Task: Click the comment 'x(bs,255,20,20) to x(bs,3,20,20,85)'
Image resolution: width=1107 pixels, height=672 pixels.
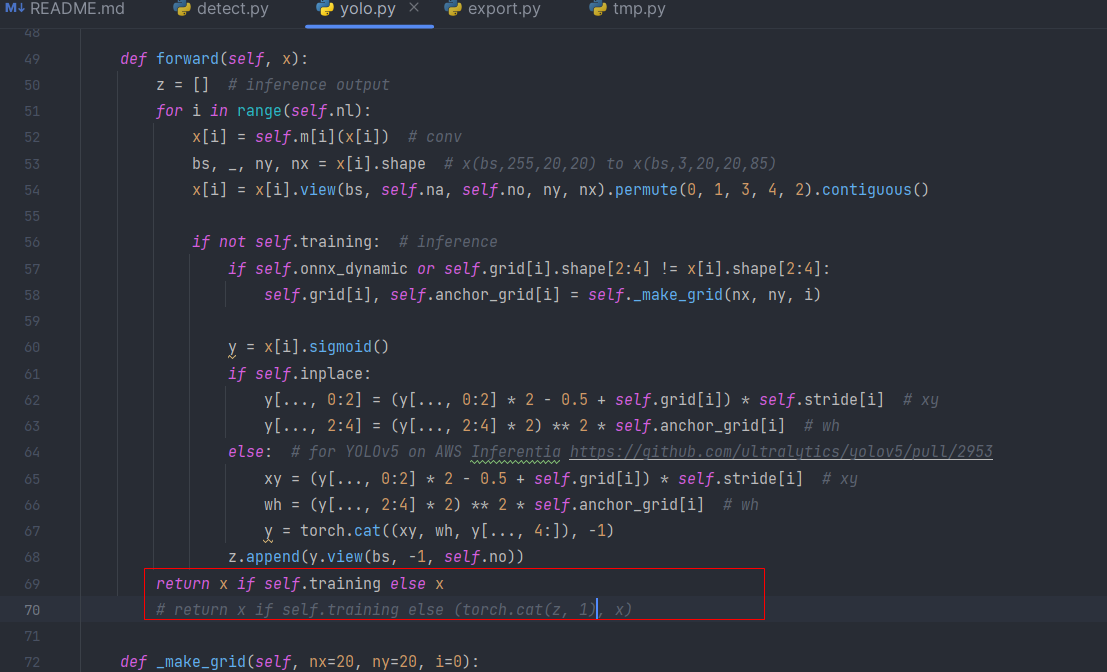Action: tap(610, 164)
